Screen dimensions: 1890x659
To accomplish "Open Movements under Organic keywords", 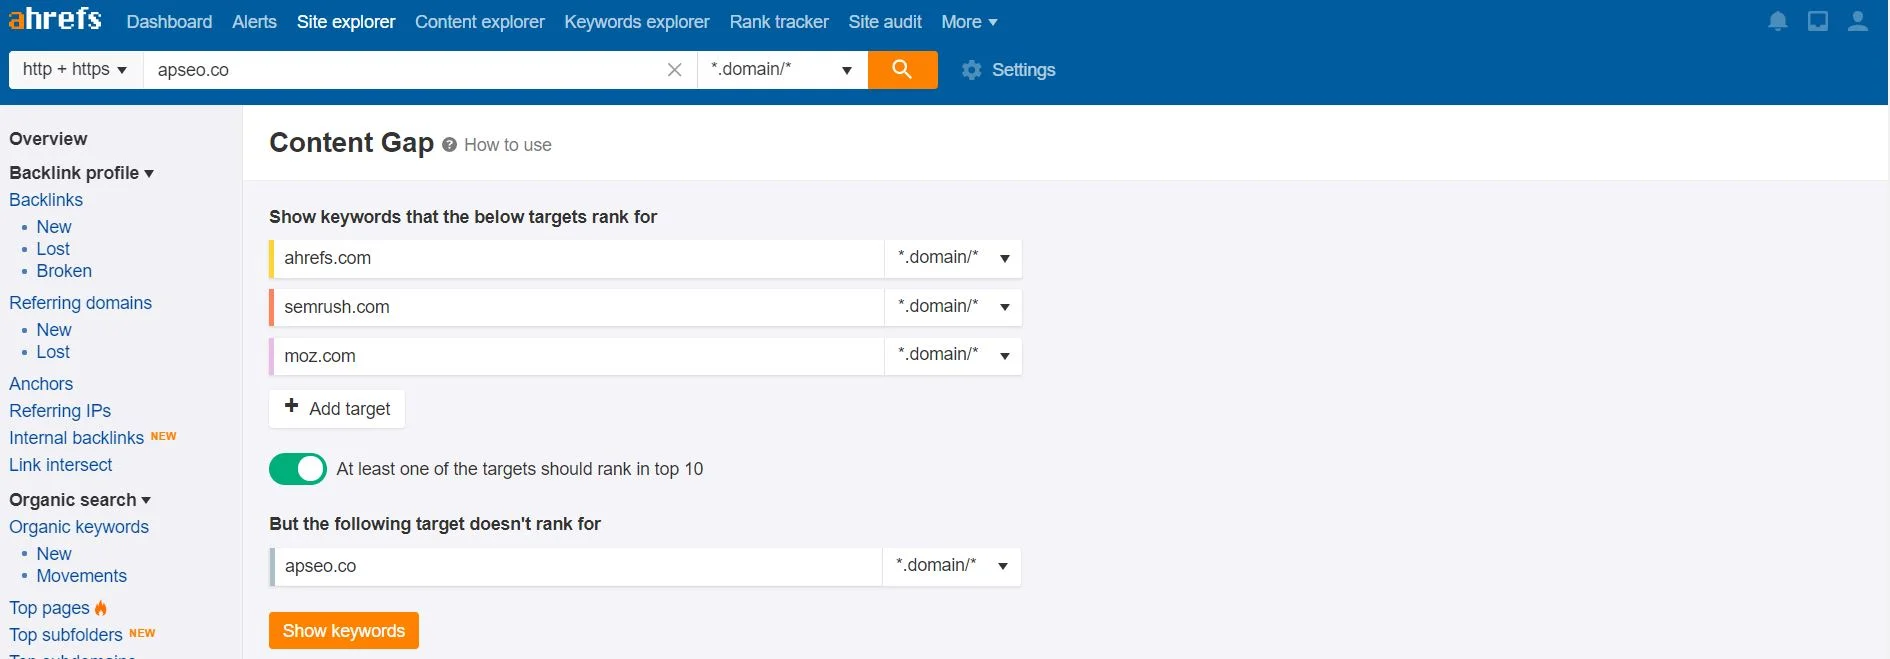I will click(x=82, y=576).
